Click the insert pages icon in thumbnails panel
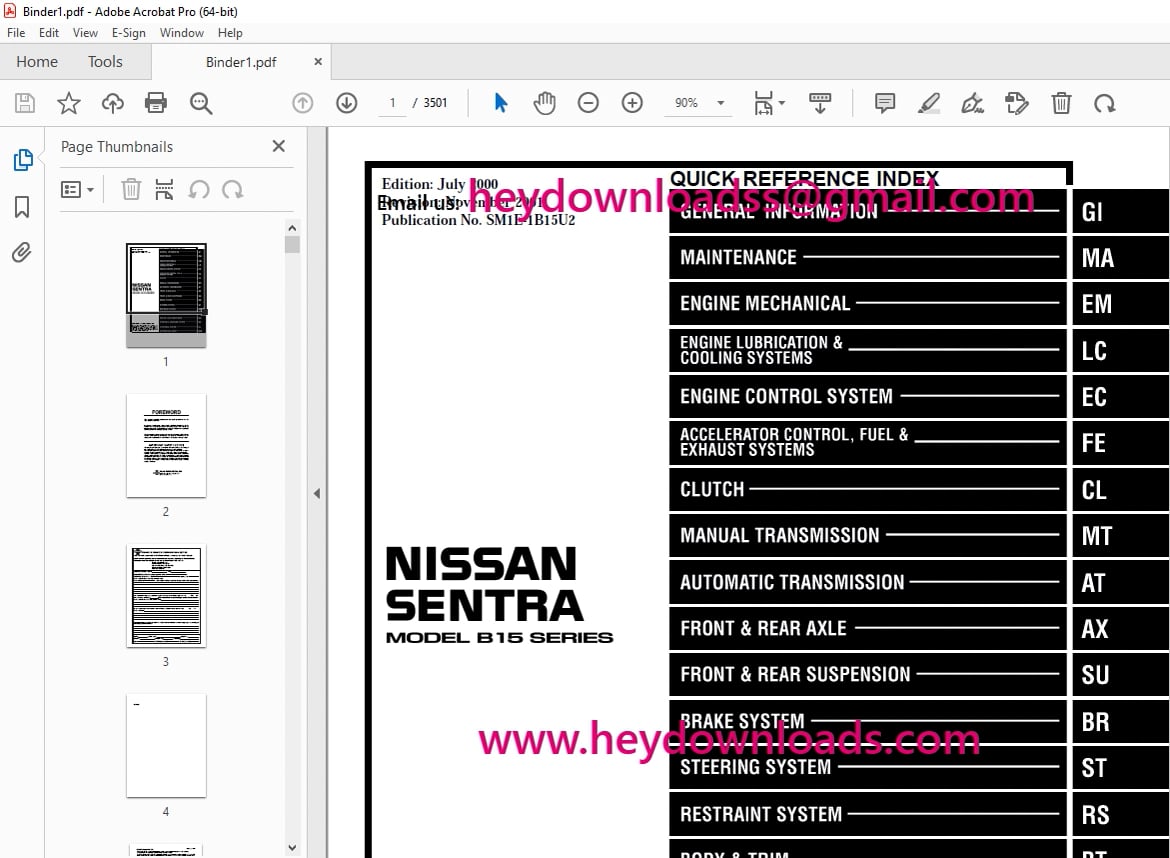This screenshot has height=858, width=1170. [x=164, y=190]
